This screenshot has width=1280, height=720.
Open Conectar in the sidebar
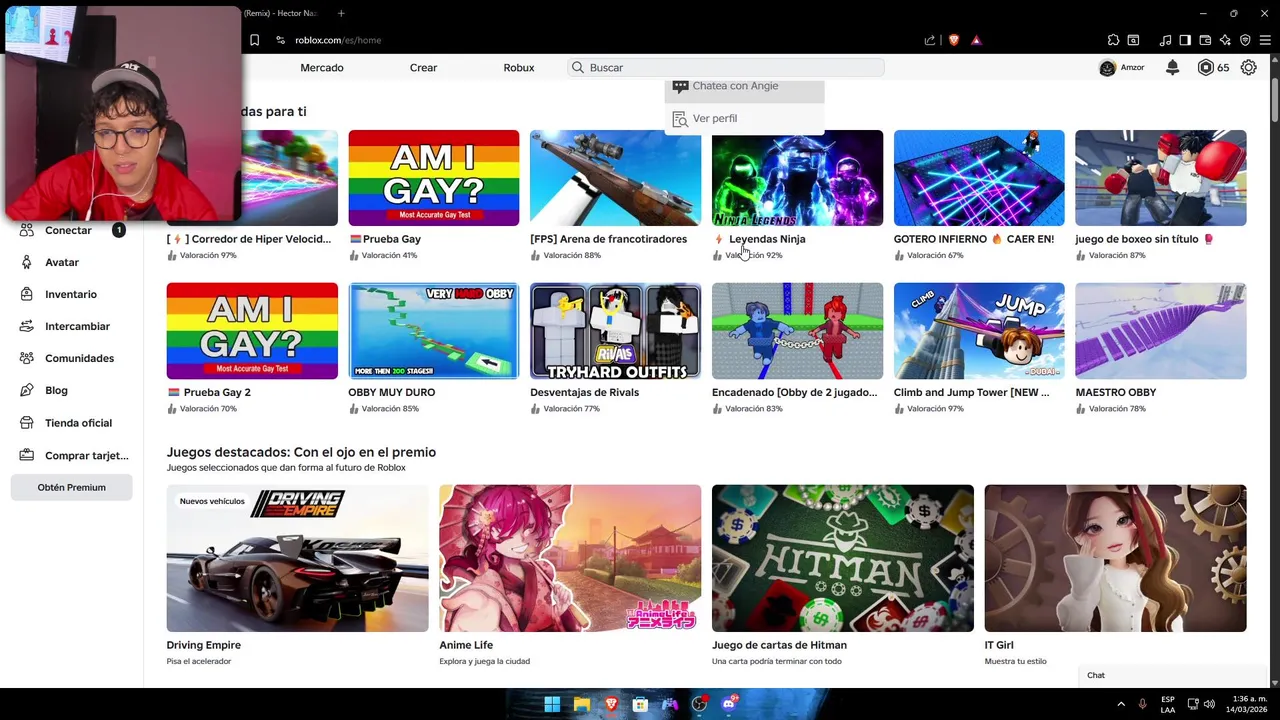[x=68, y=230]
